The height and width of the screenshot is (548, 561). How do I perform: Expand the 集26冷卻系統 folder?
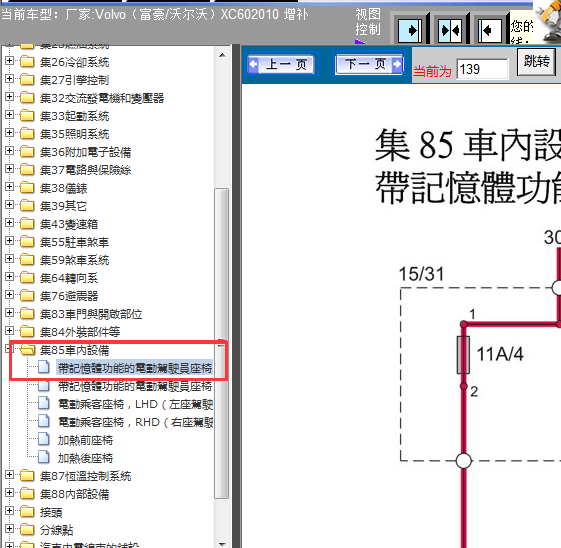[x=9, y=61]
